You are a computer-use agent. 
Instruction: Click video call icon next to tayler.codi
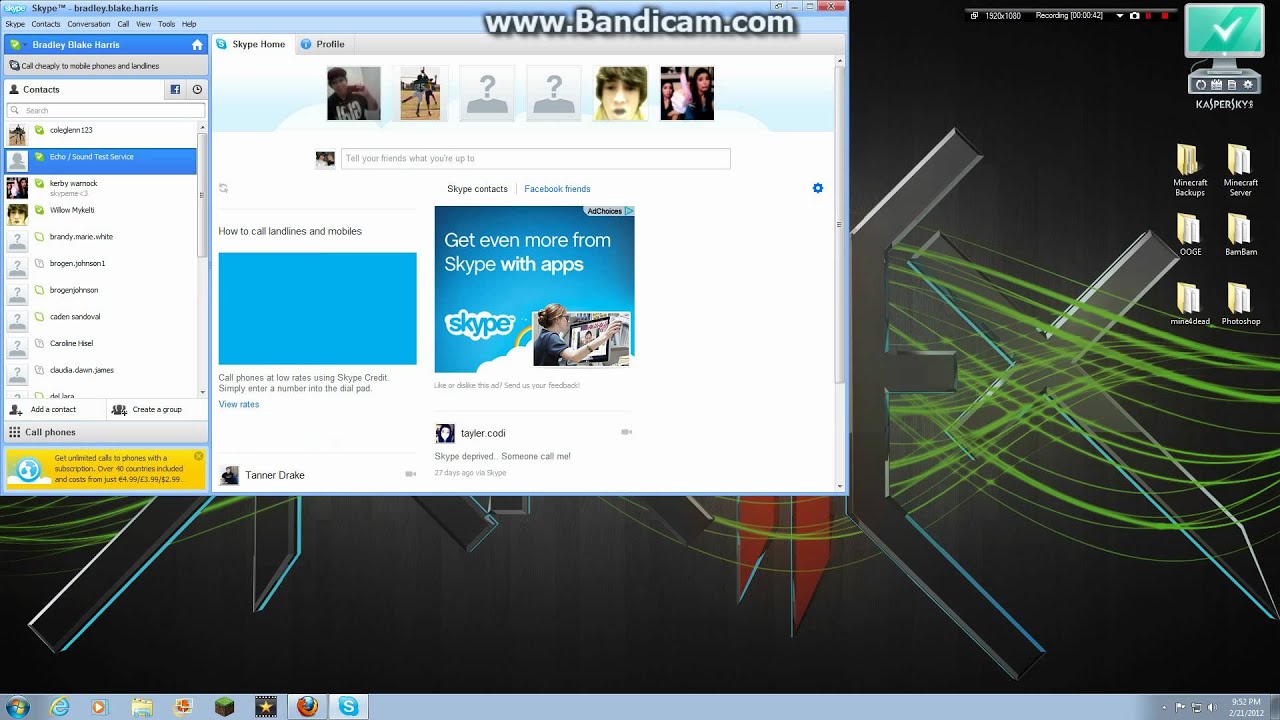click(x=626, y=432)
